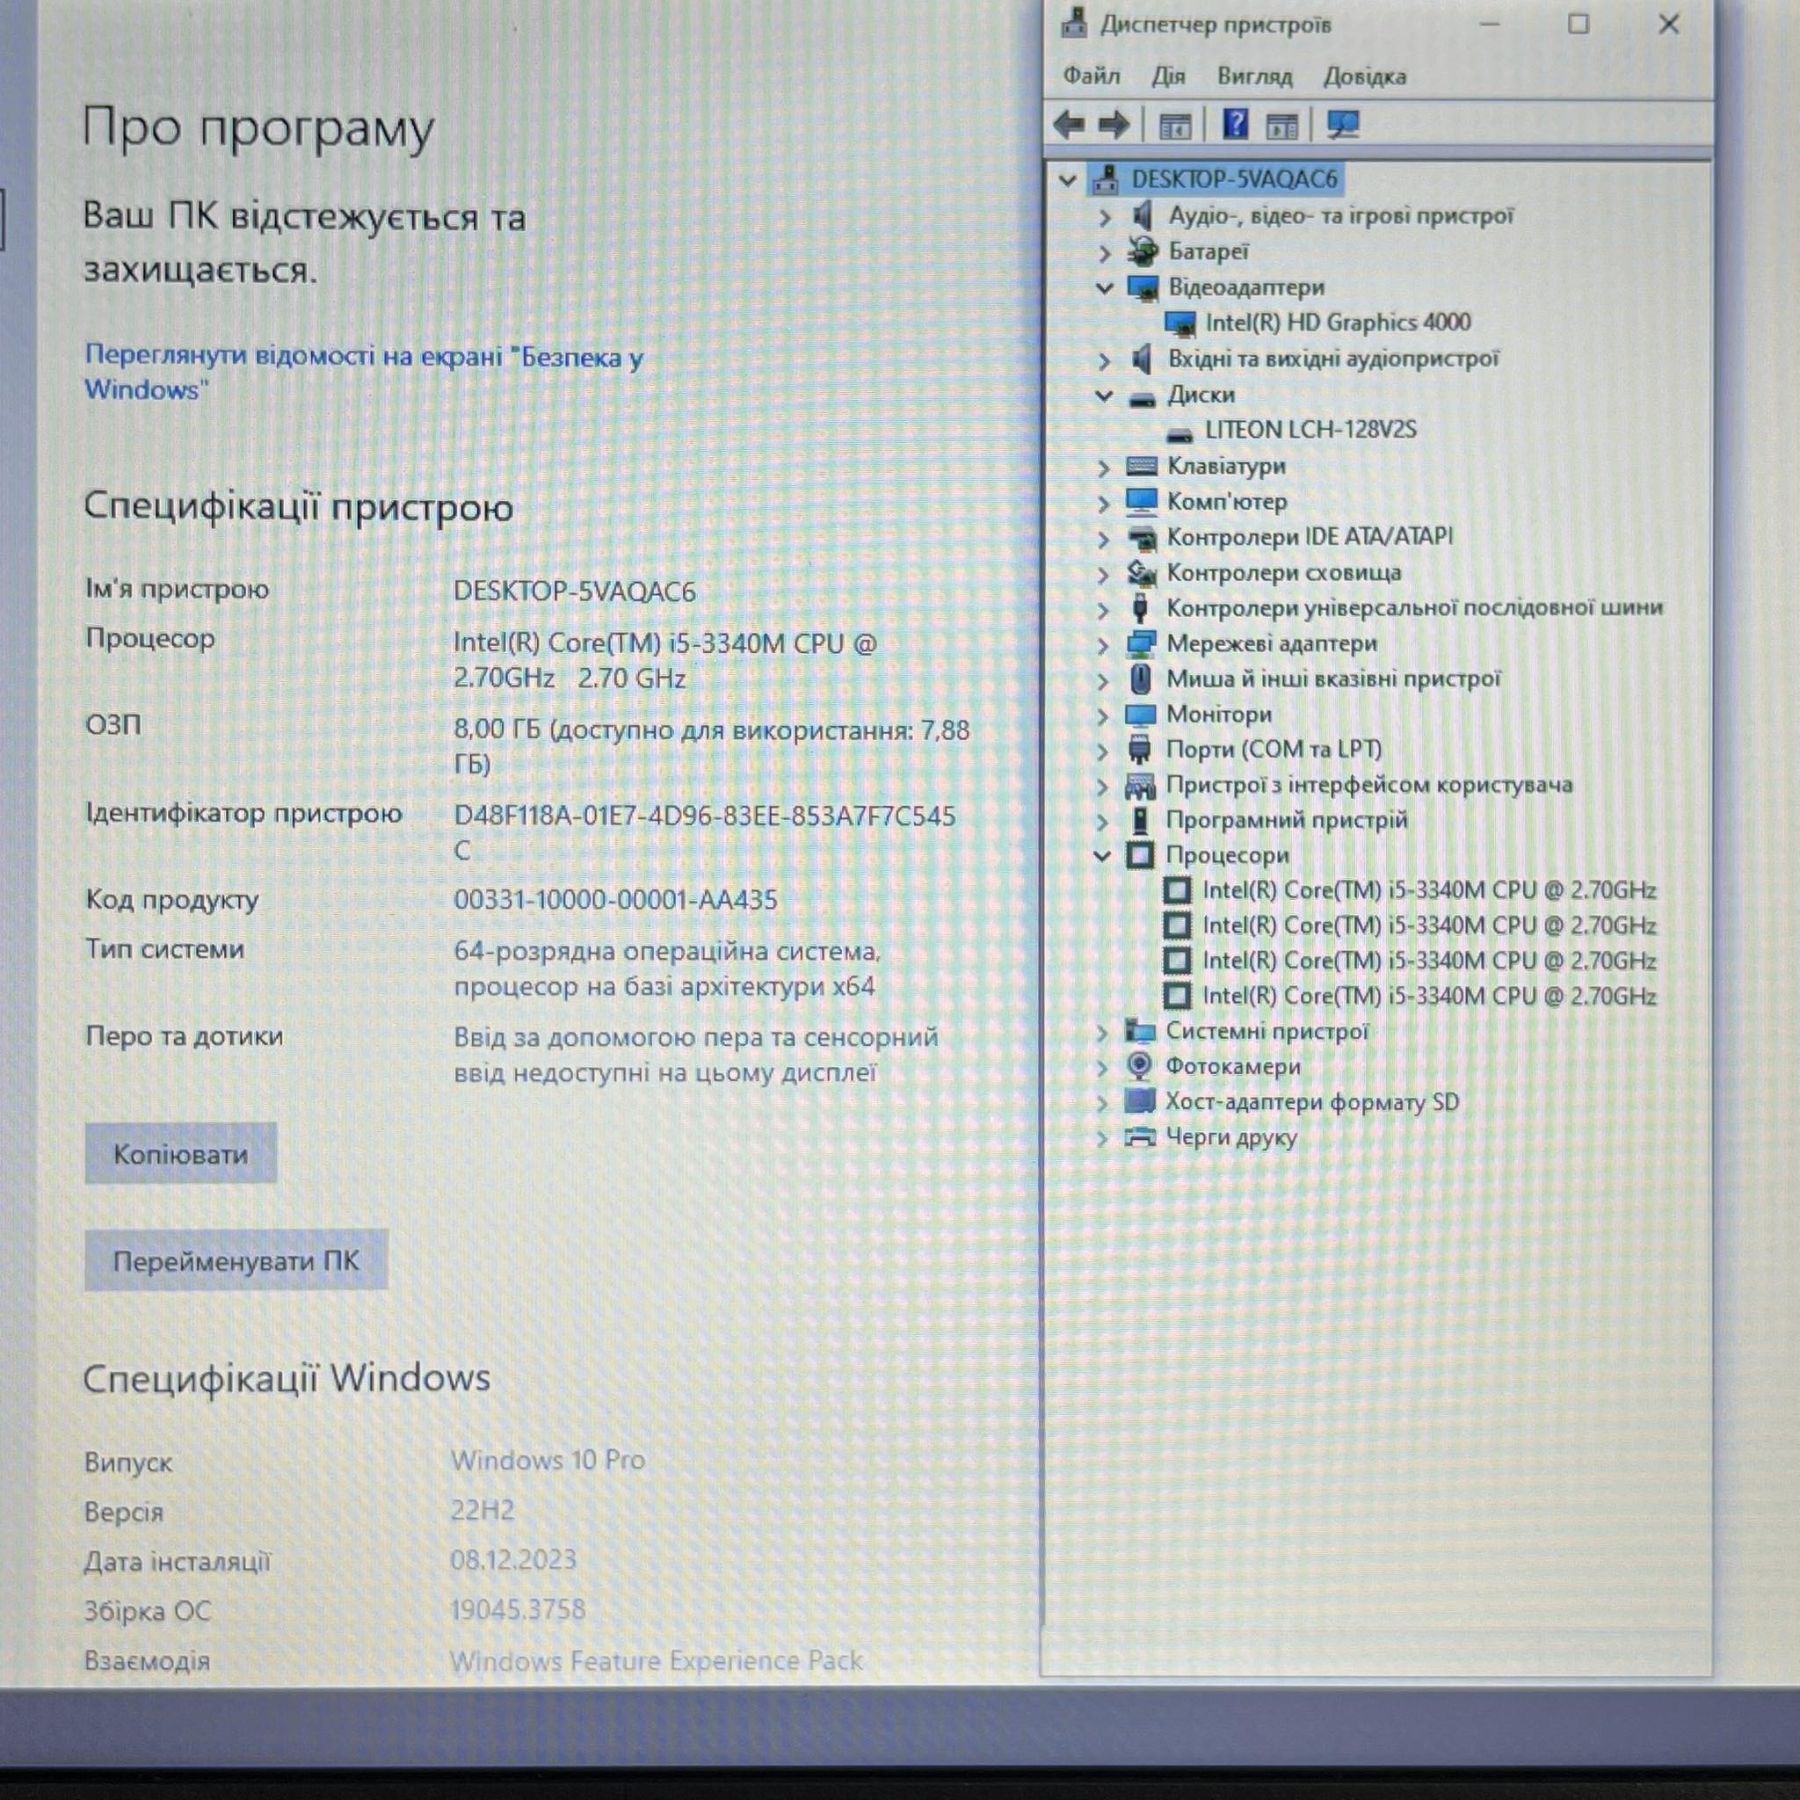Screen dimensions: 1800x1800
Task: Collapse the Відеоадаптери category
Action: pos(1104,288)
